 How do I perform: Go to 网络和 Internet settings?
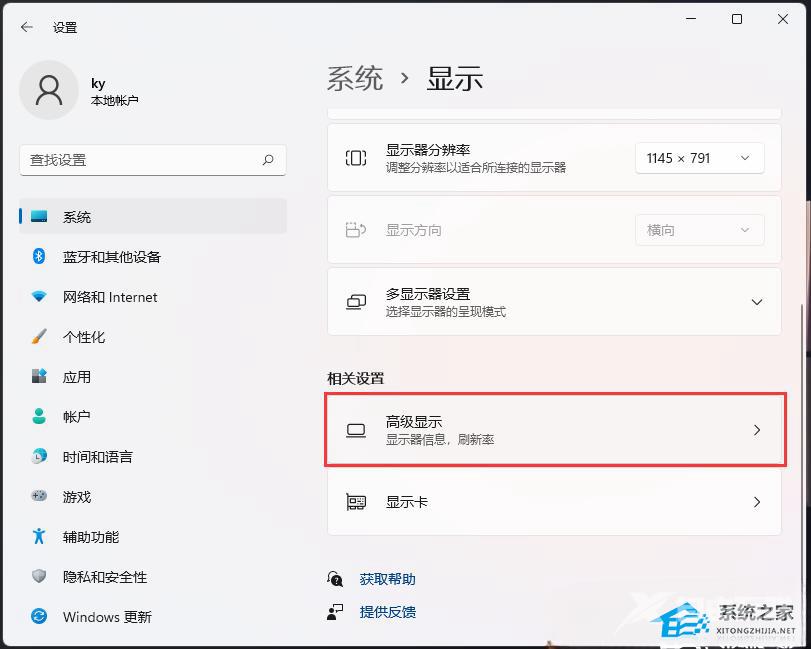tap(153, 296)
